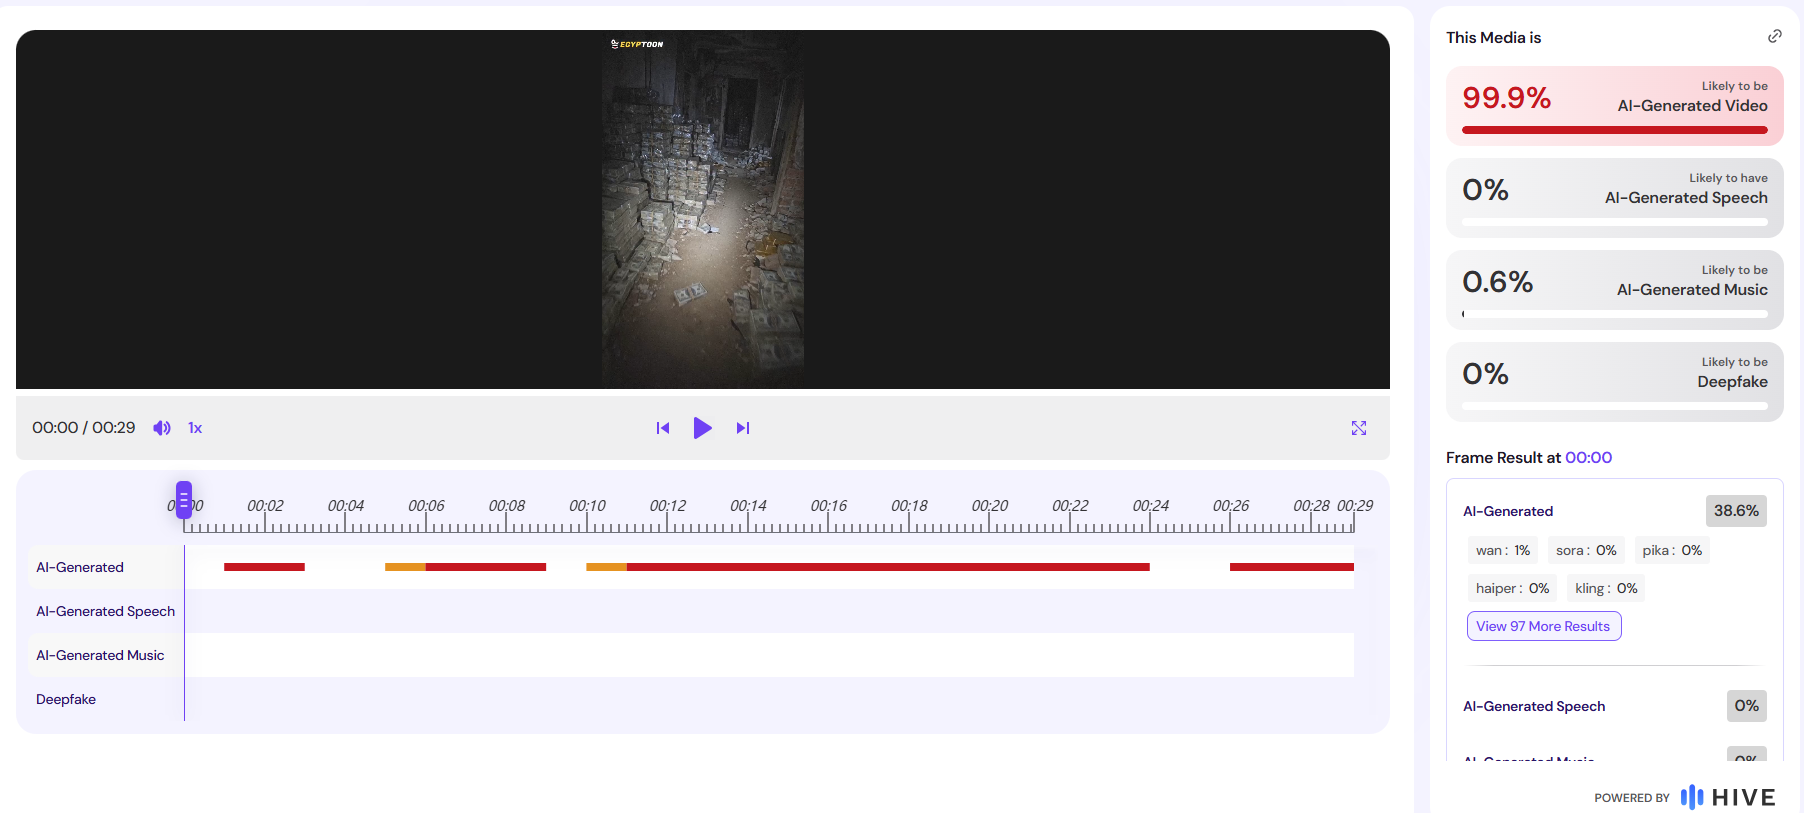This screenshot has width=1804, height=813.
Task: Jump to 00:20 on timeline ruler
Action: tap(990, 506)
